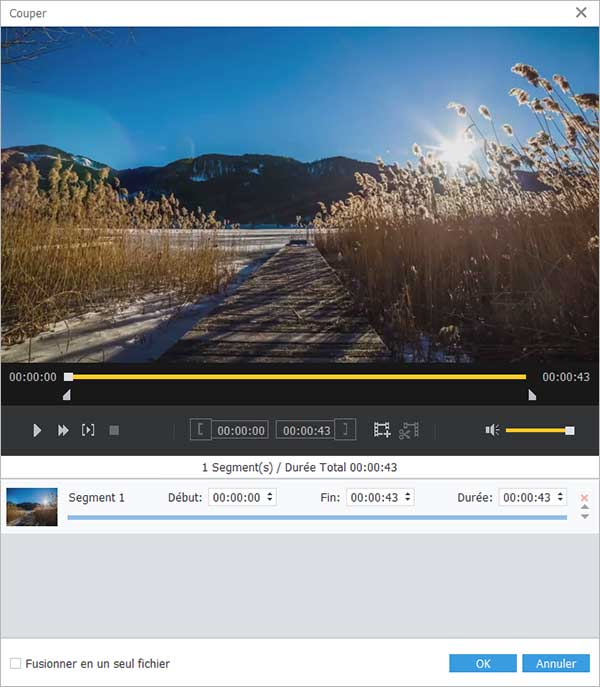Click the OK button

483,663
